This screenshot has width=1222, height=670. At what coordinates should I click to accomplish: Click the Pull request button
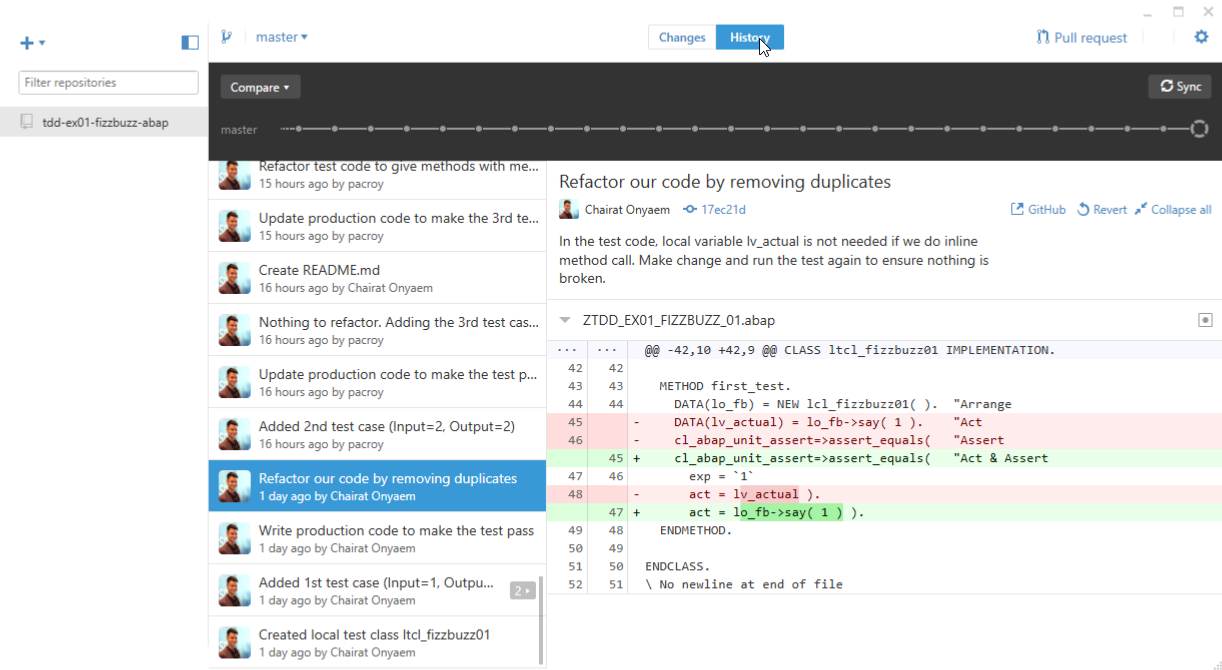(x=1082, y=38)
